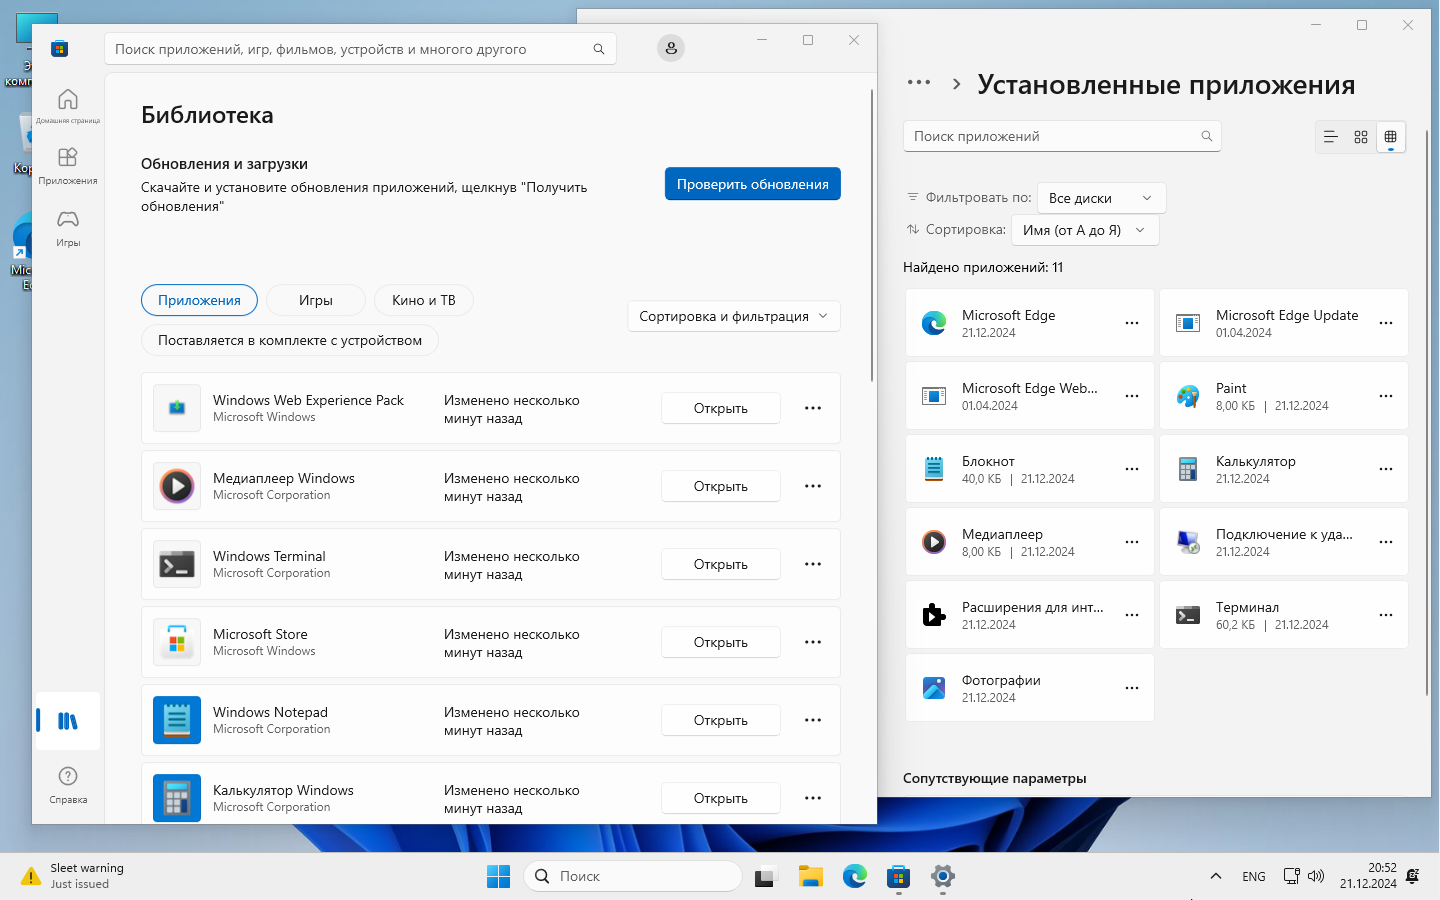Click the Калькулятор card in Settings
This screenshot has height=900, width=1440.
pyautogui.click(x=1284, y=469)
